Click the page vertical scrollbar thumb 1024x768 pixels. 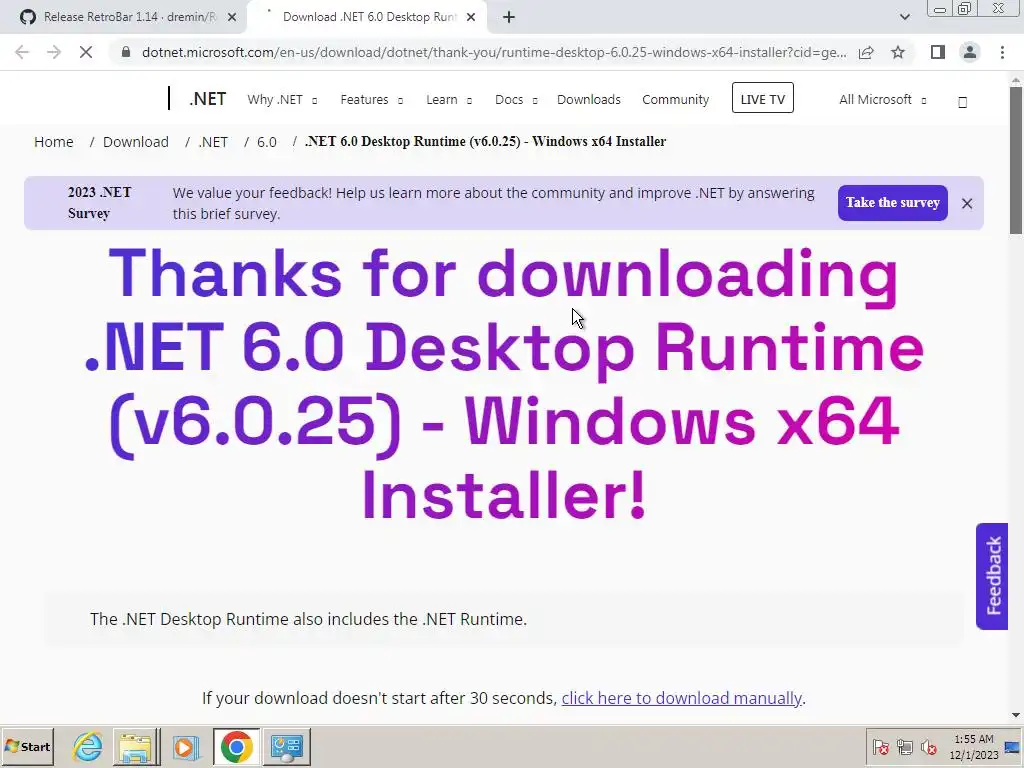point(1016,160)
